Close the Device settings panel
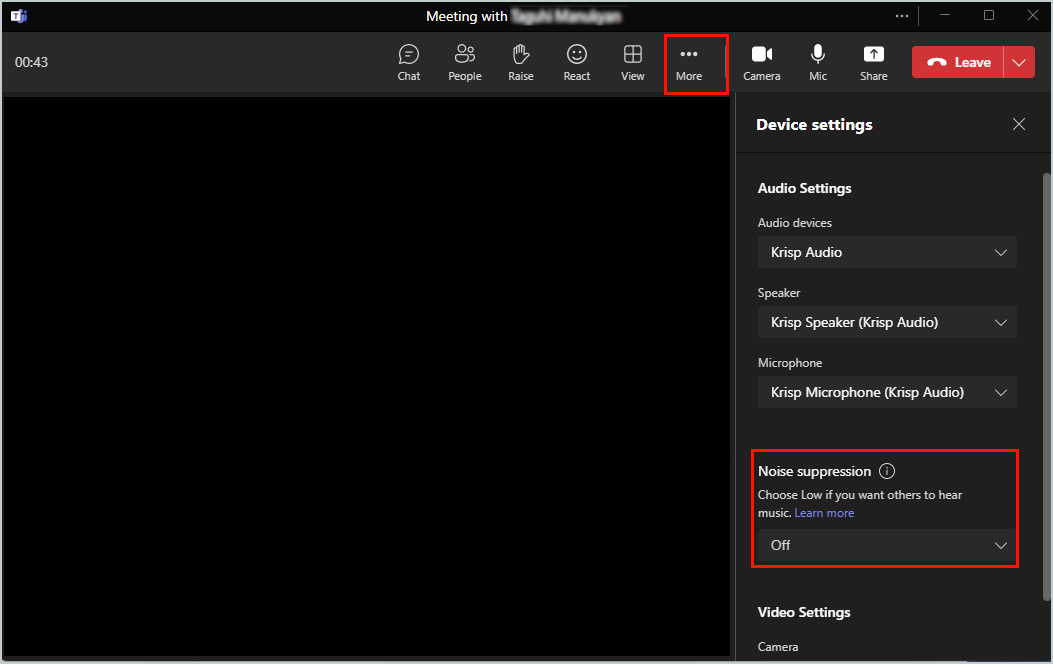 [1018, 124]
